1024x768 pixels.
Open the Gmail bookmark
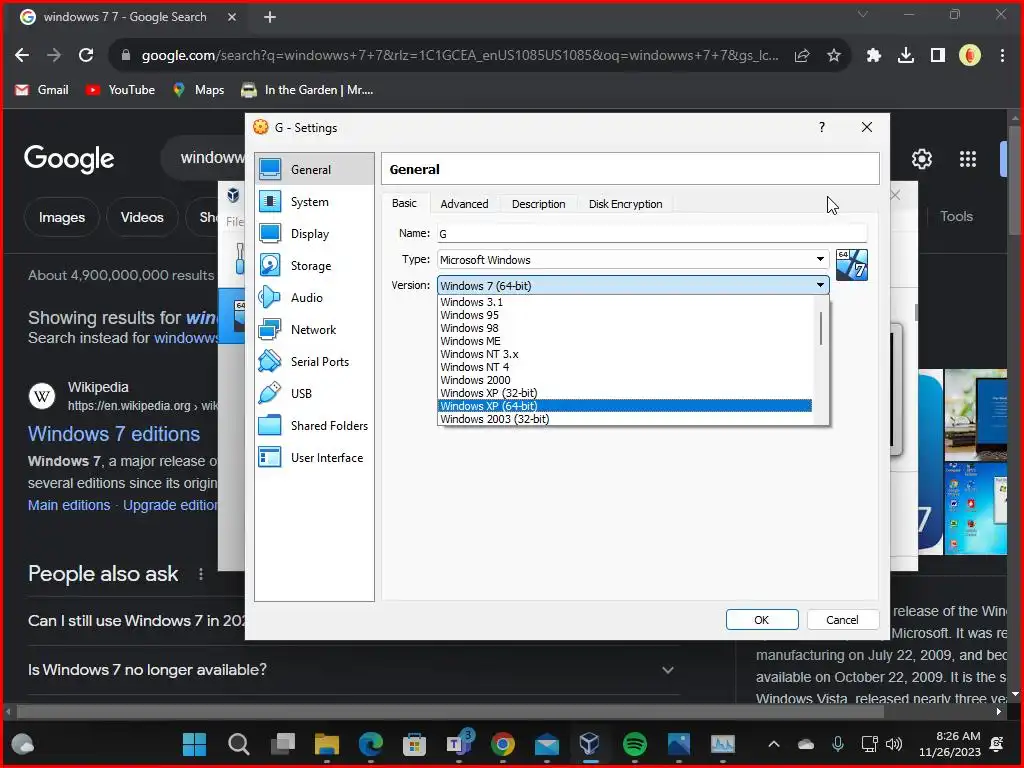pyautogui.click(x=42, y=90)
